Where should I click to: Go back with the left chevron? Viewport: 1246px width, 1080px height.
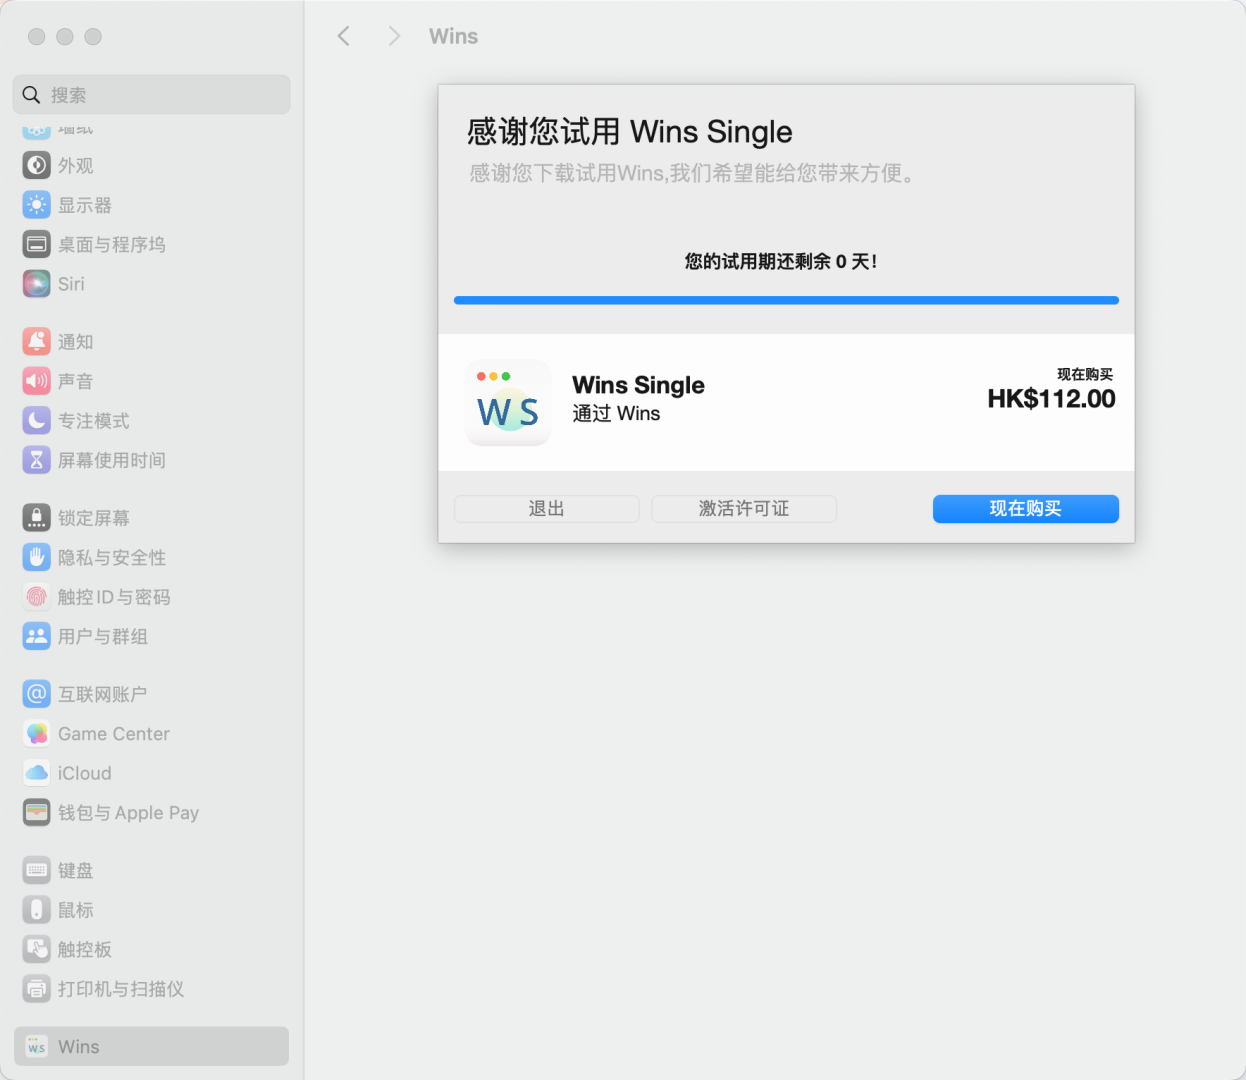click(x=344, y=36)
